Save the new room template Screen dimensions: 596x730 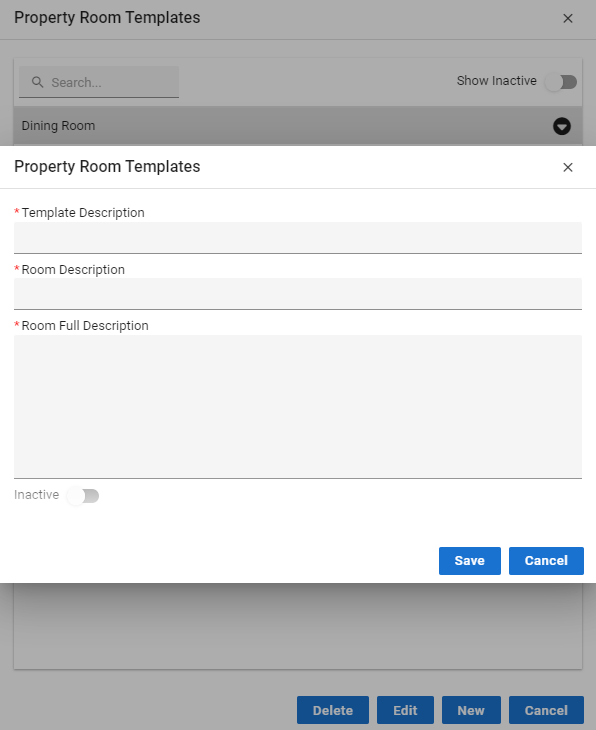(470, 561)
